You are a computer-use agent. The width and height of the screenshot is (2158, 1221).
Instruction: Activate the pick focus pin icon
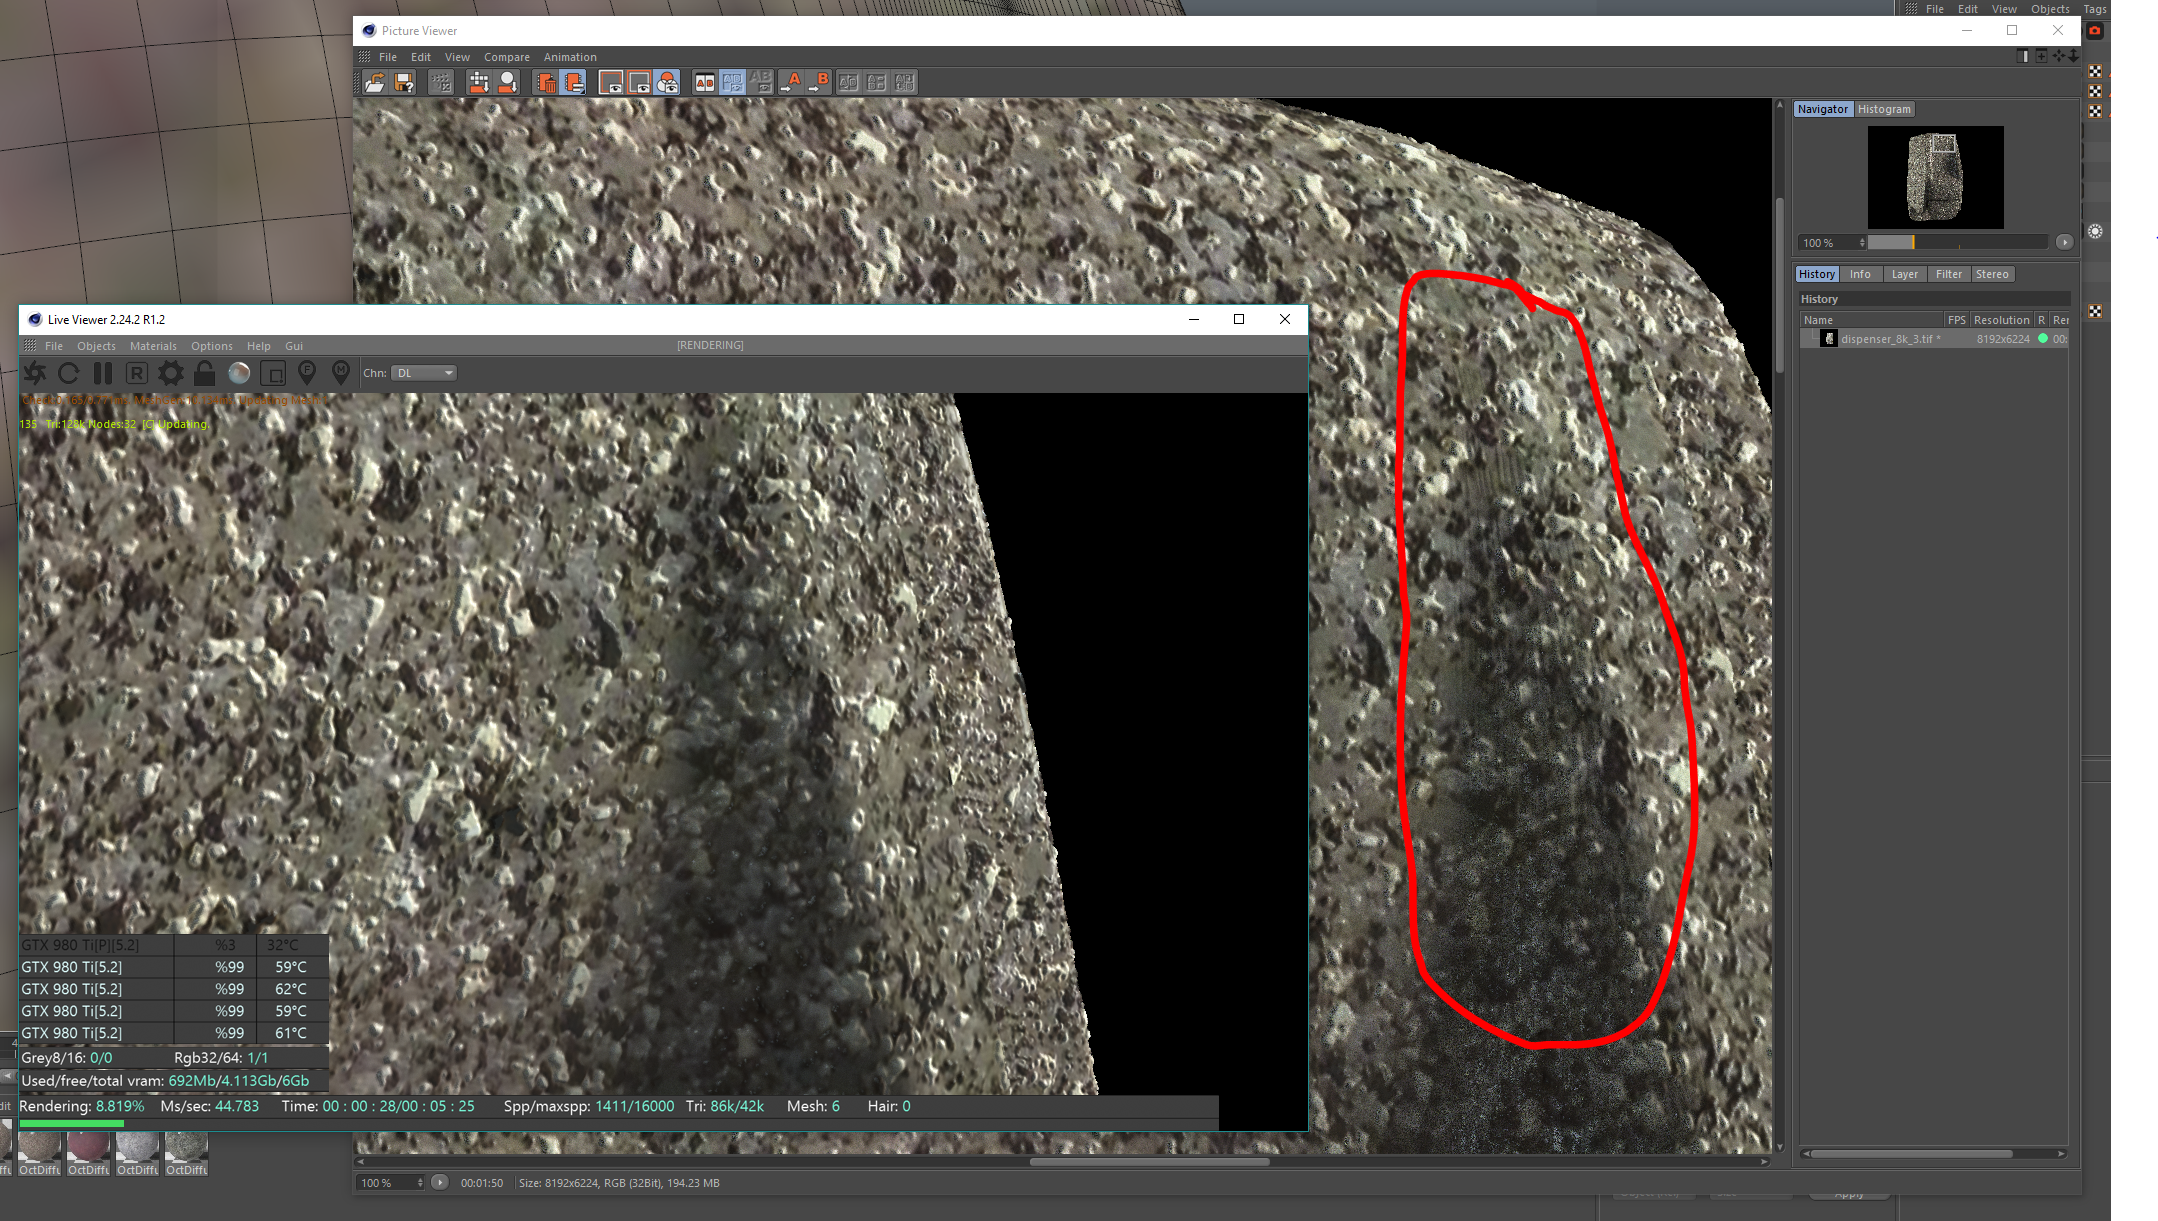coord(307,373)
